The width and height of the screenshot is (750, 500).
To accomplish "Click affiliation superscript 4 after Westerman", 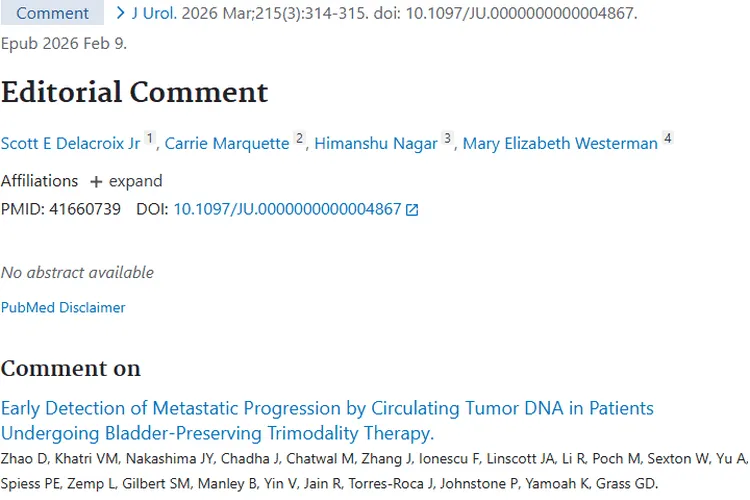I will (x=667, y=139).
